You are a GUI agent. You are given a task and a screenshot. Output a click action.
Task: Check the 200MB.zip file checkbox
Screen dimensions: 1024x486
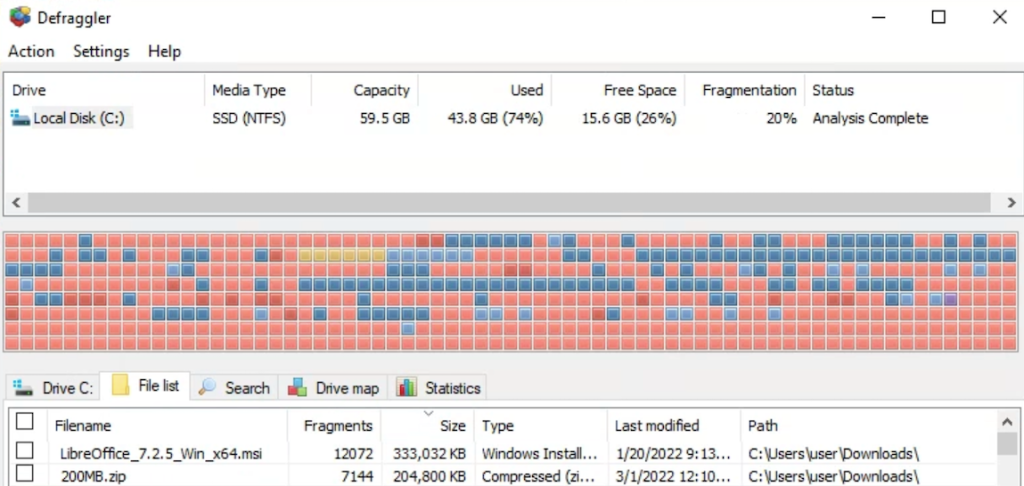(25, 474)
